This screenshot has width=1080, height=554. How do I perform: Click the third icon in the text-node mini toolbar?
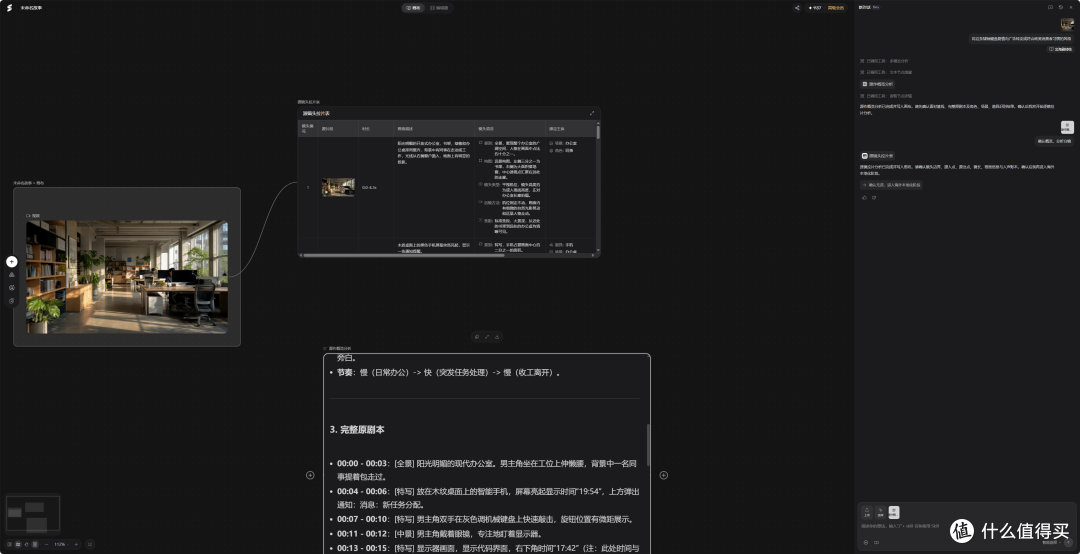497,337
